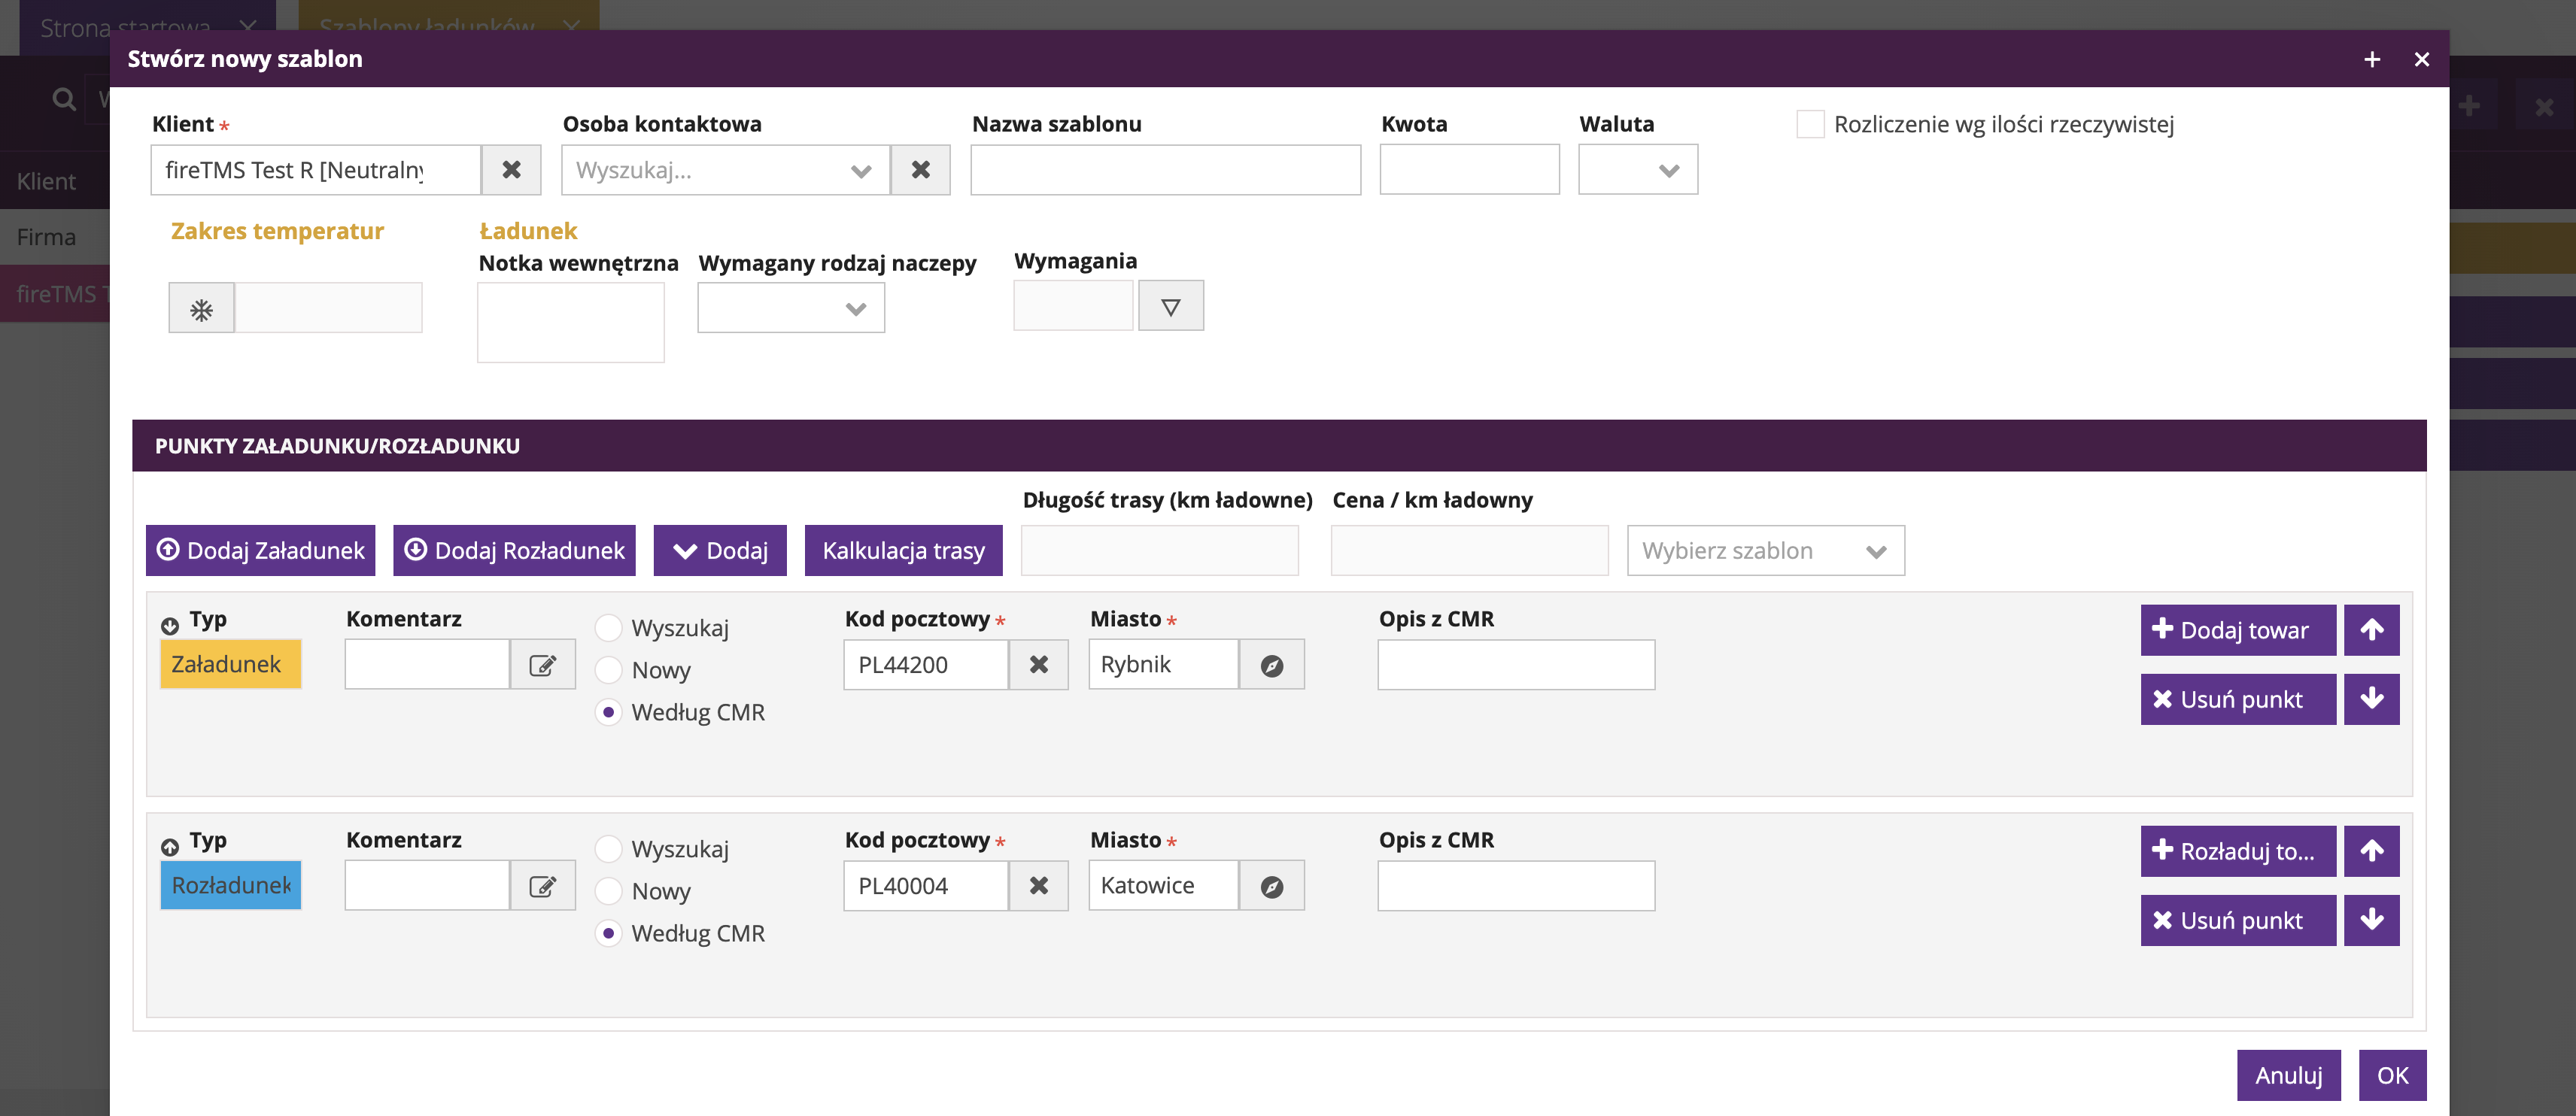Select Nowy radio in Rozładunek row
The image size is (2576, 1116).
coord(608,891)
